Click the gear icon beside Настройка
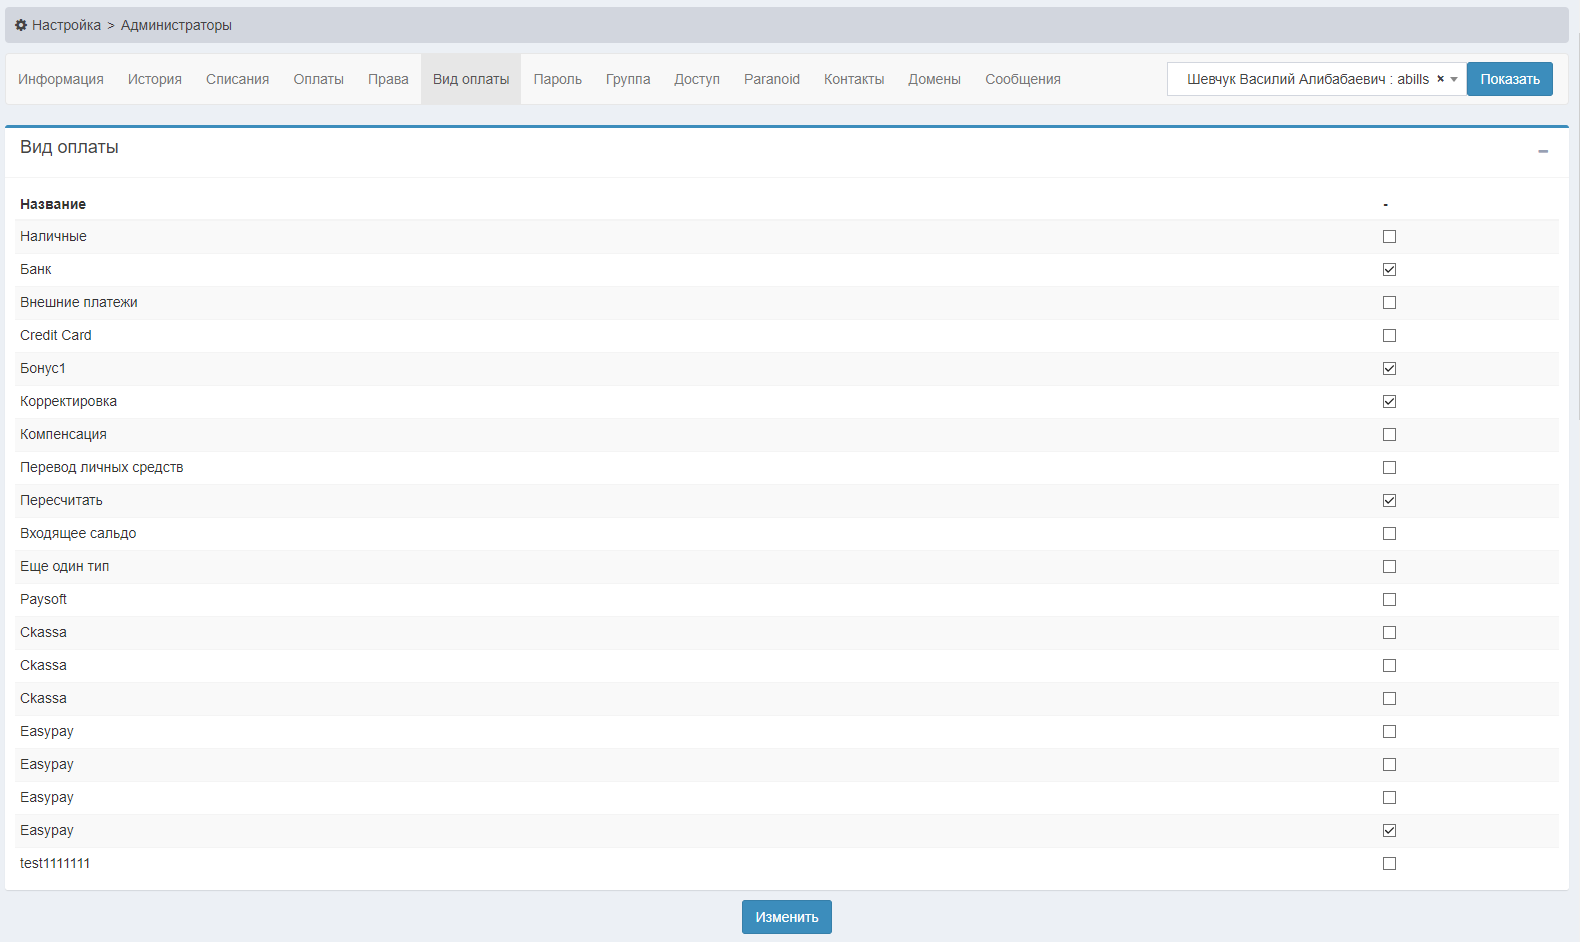Screen dimensions: 1580x942 click(21, 25)
